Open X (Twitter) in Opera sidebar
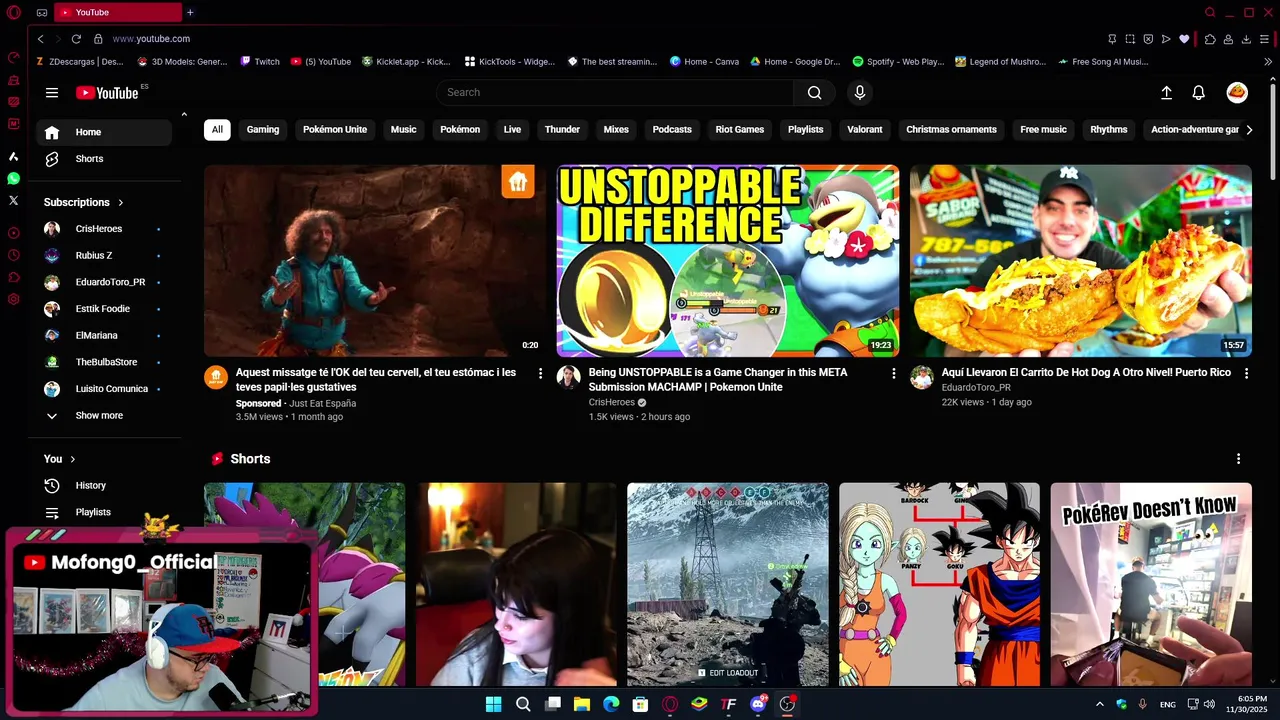The image size is (1280, 720). 13,200
